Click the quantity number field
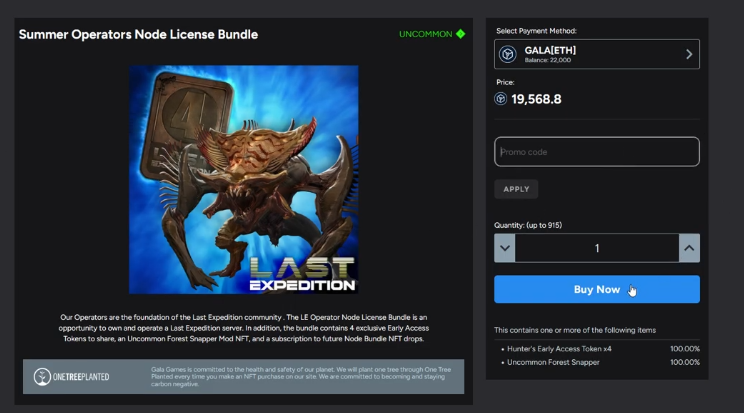This screenshot has width=744, height=413. click(x=596, y=248)
